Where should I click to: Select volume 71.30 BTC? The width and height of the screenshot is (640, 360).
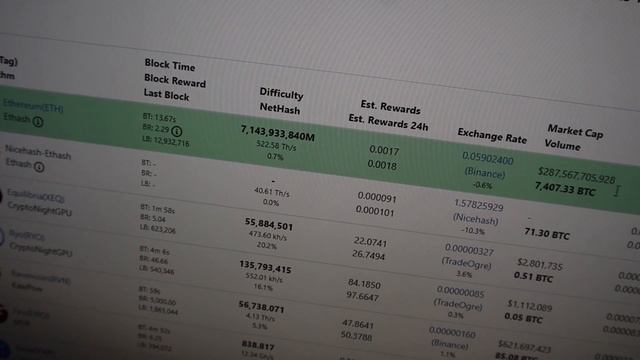pyautogui.click(x=547, y=233)
